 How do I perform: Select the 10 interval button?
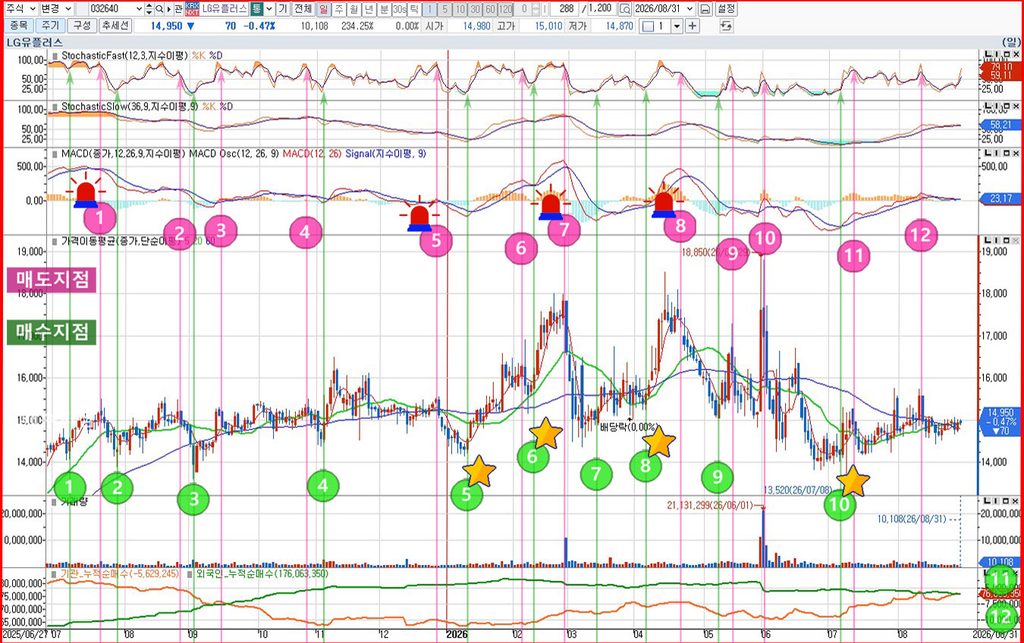pos(460,9)
